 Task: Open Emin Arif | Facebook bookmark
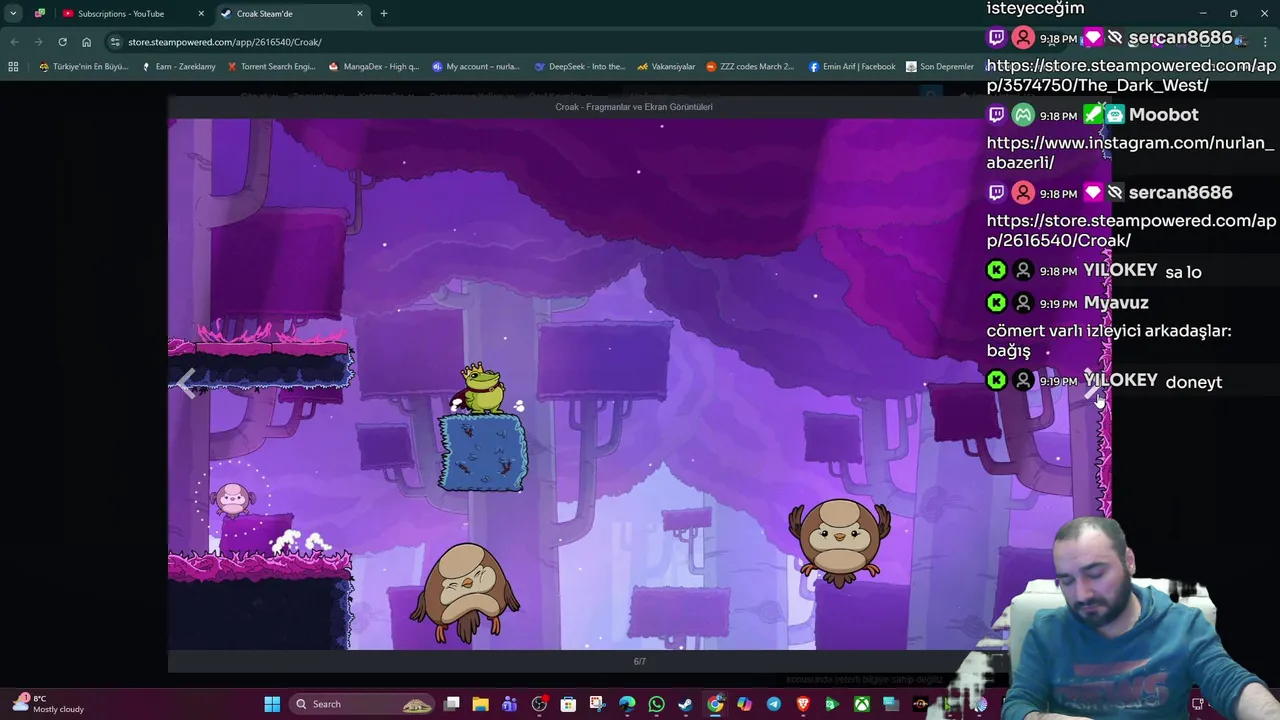tap(852, 67)
